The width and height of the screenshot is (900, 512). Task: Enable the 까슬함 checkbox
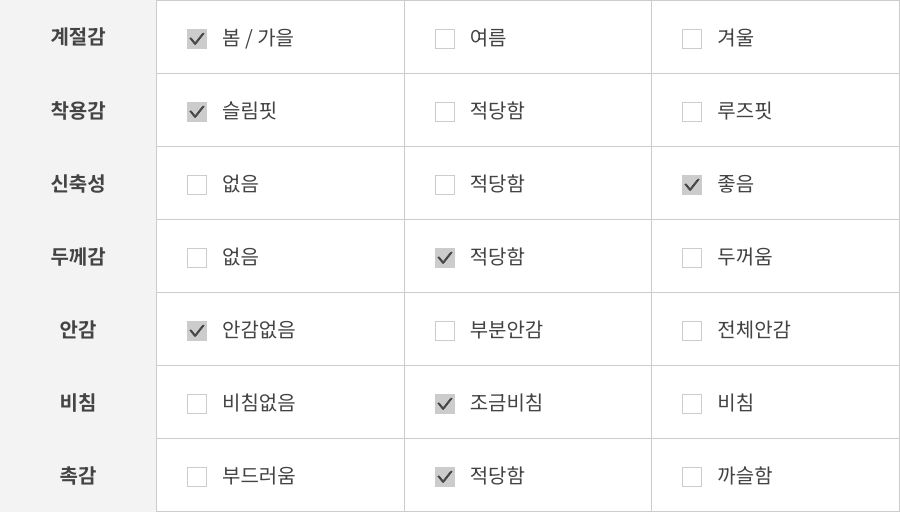click(692, 477)
